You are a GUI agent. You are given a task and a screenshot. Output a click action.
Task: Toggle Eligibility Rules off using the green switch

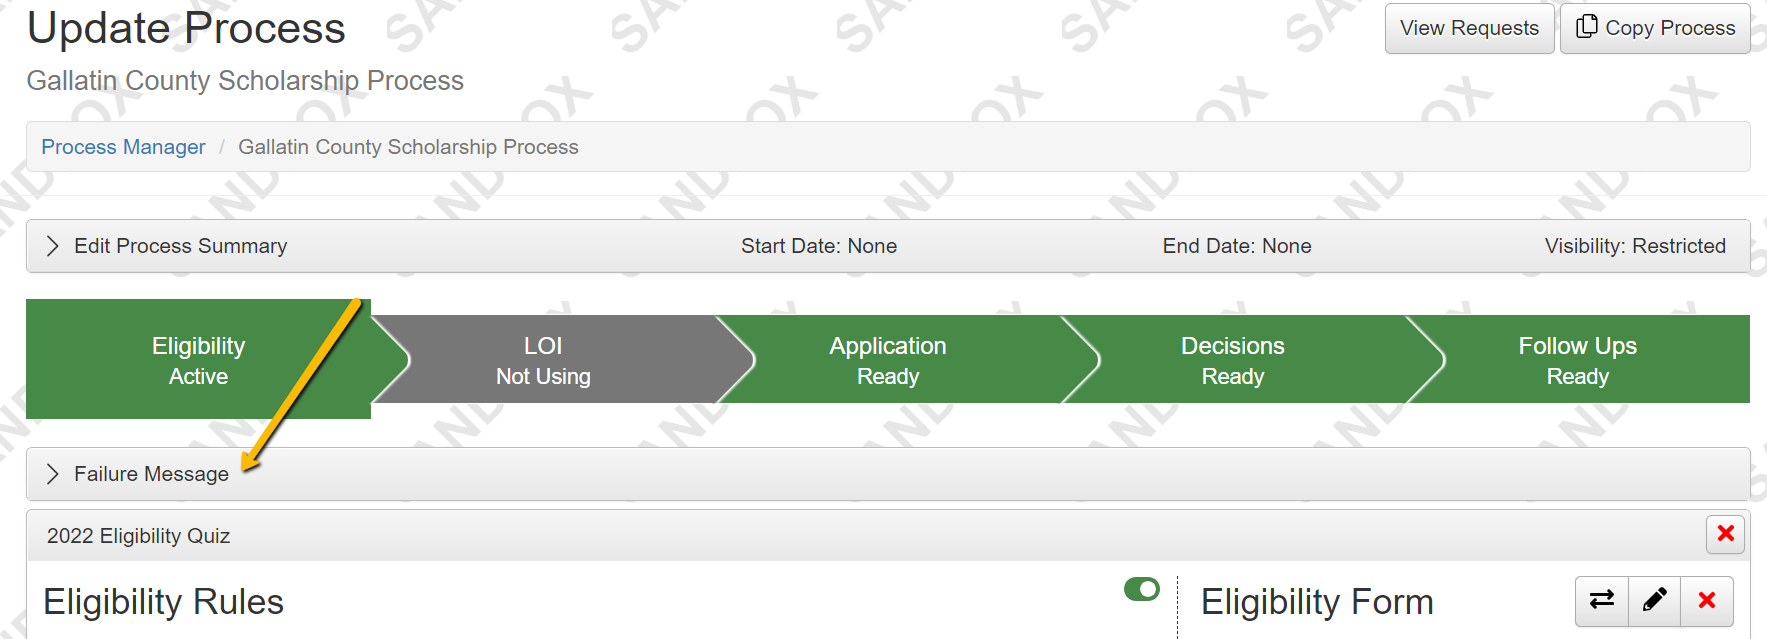tap(1139, 590)
